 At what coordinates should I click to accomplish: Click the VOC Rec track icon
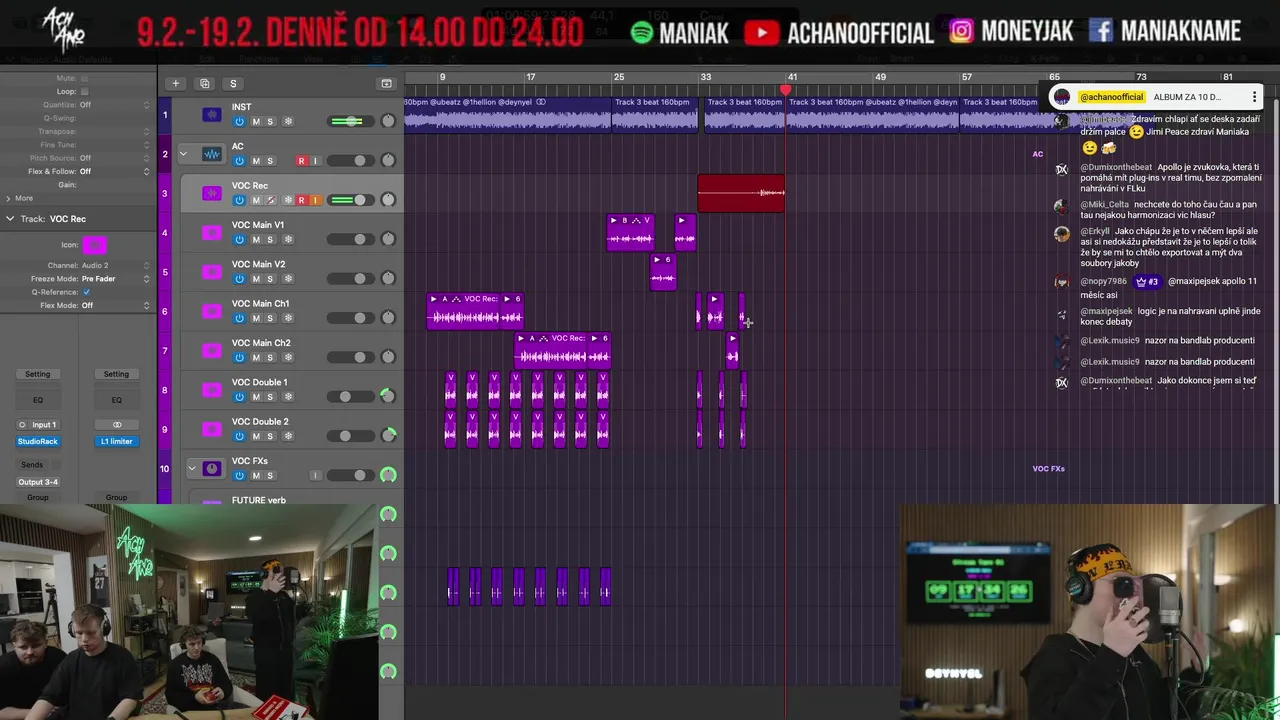(x=212, y=193)
